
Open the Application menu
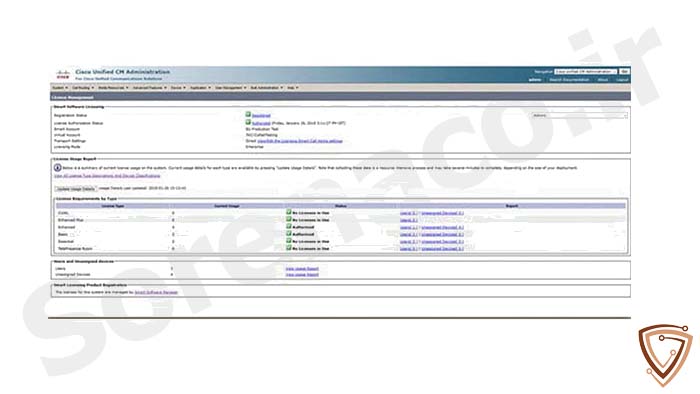point(200,88)
